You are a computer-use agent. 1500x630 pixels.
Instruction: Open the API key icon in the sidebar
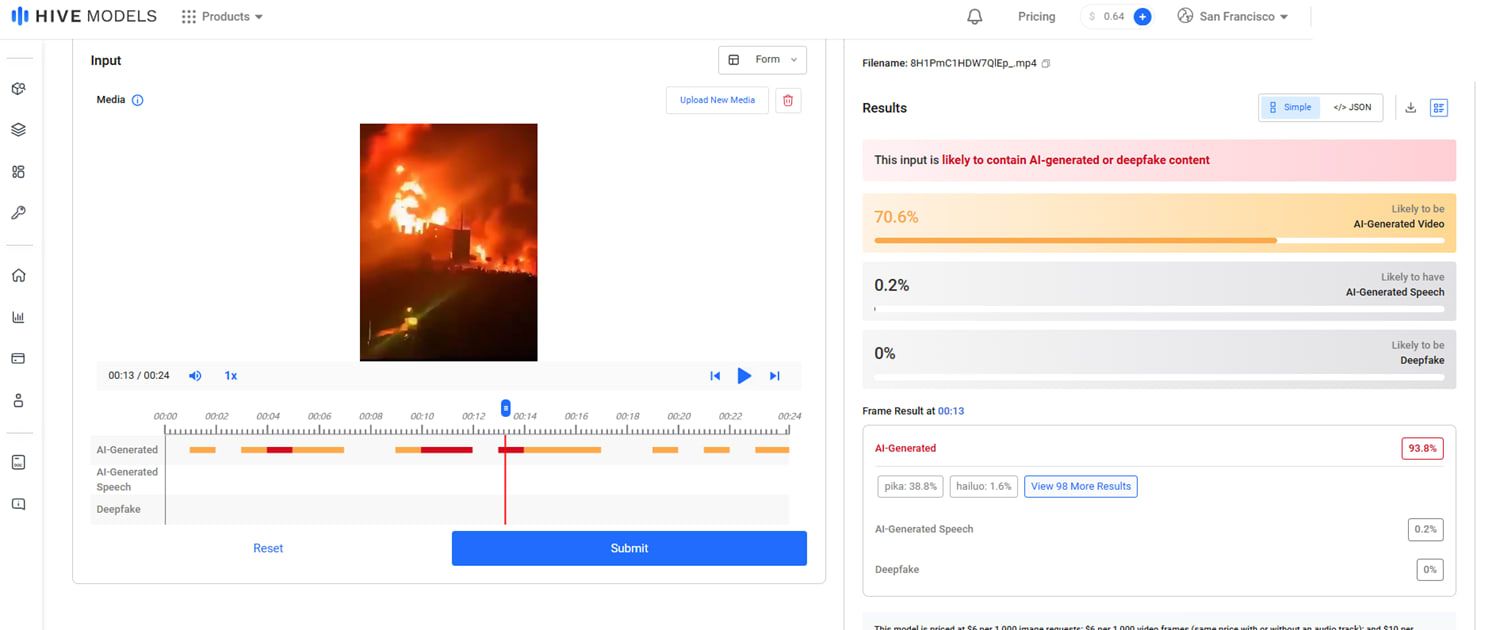click(18, 213)
